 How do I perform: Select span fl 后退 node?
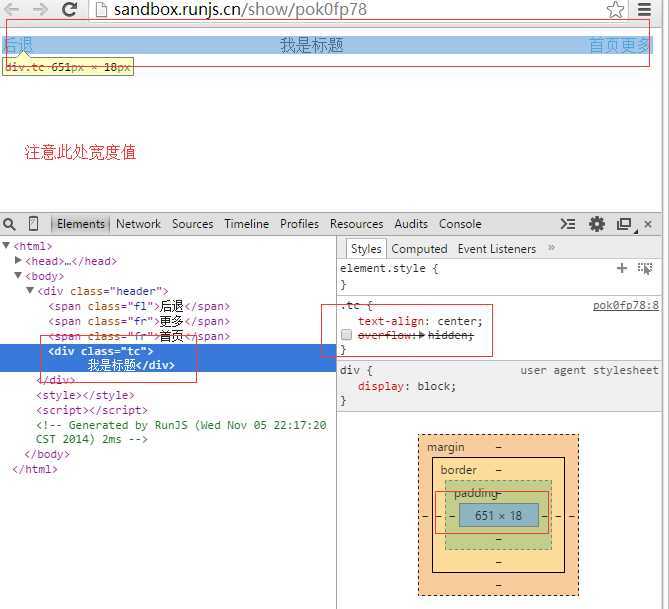[x=139, y=306]
